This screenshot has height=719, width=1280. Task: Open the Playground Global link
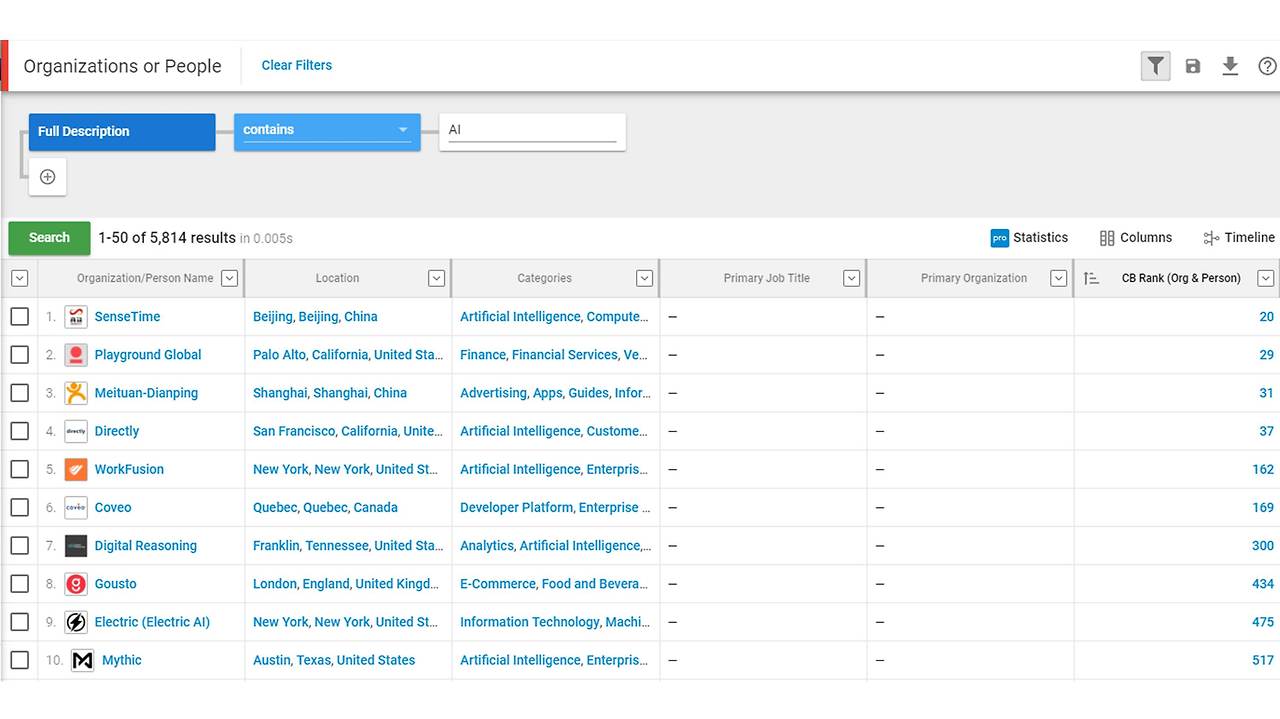pos(148,355)
